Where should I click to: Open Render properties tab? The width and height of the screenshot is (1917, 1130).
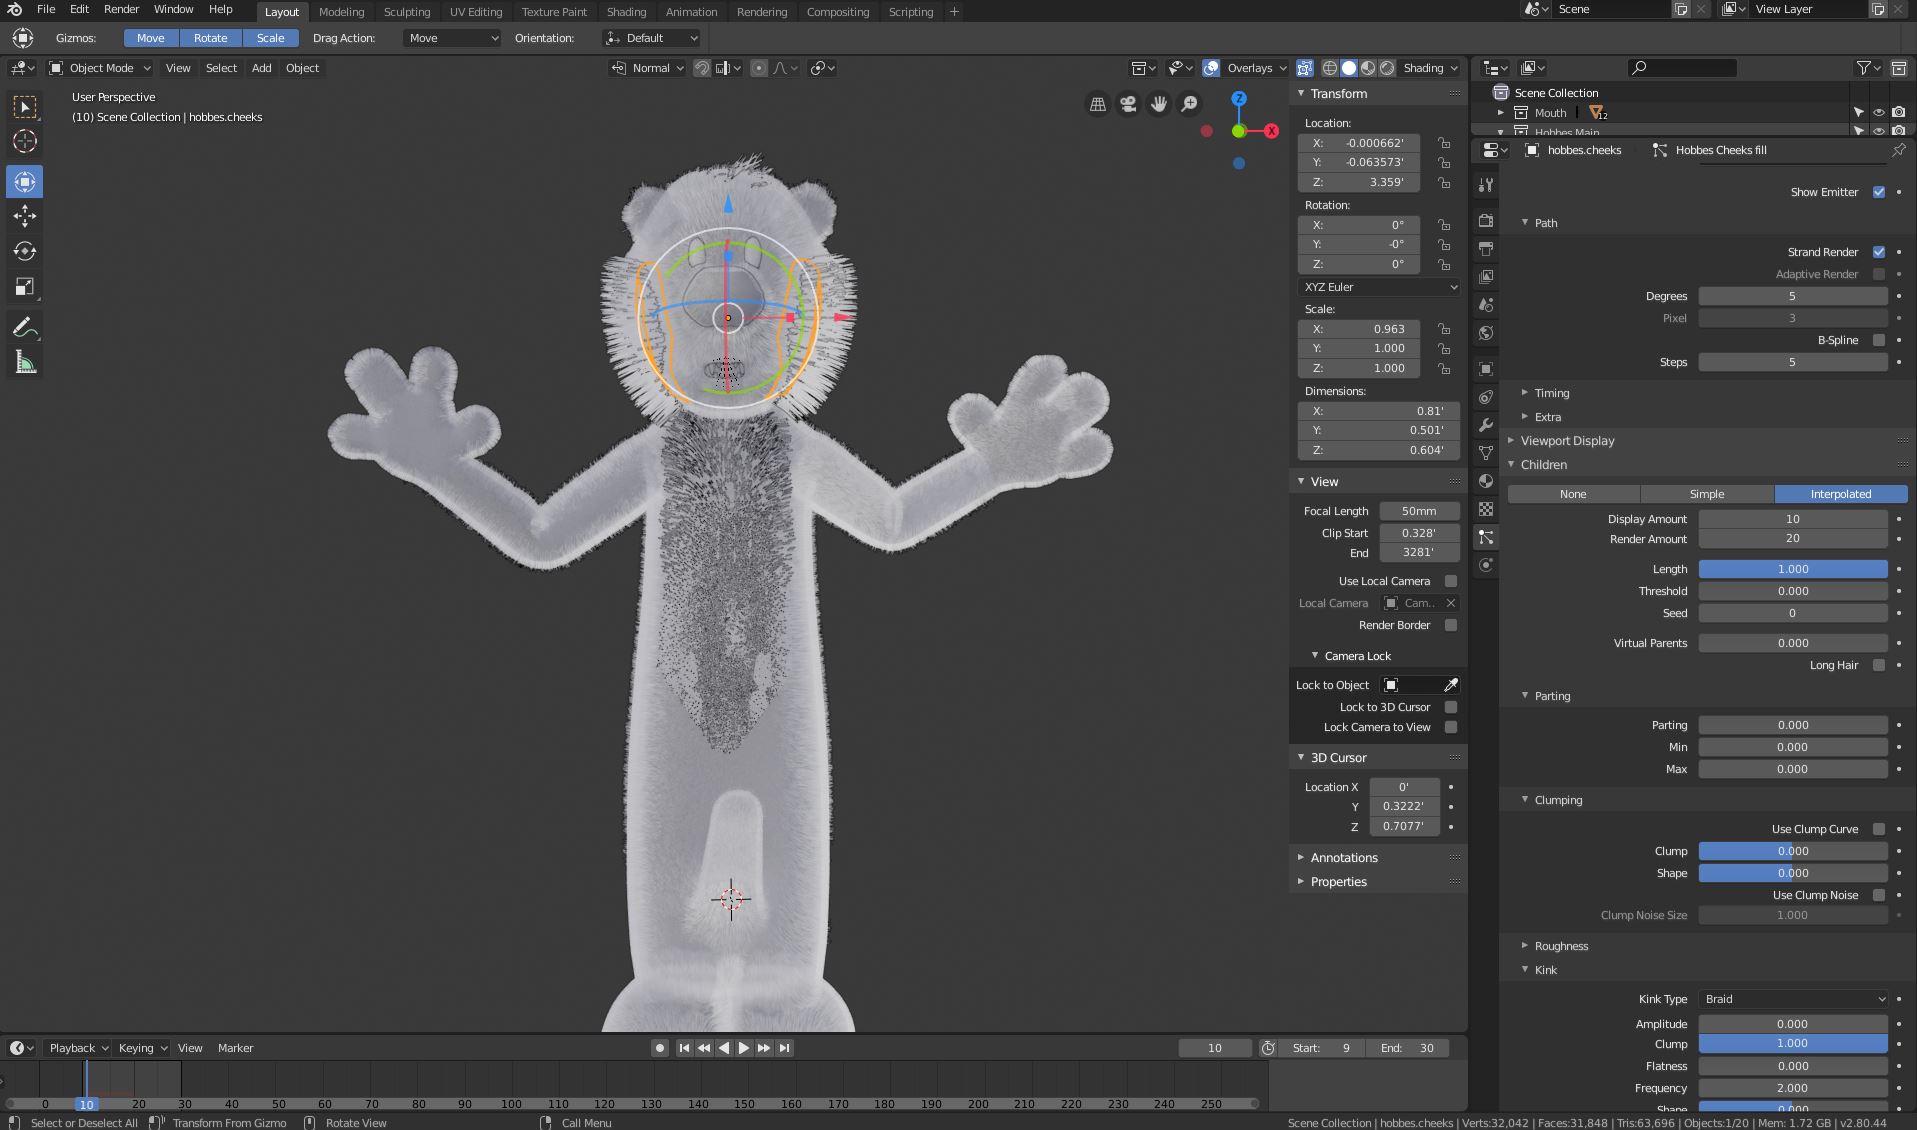(1486, 220)
